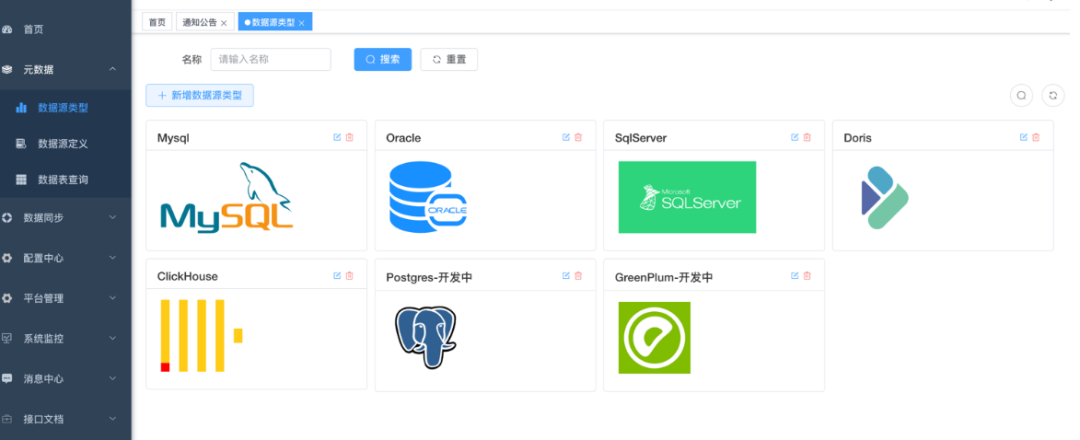
Task: Click the green SQLServer logo image
Action: click(x=687, y=197)
